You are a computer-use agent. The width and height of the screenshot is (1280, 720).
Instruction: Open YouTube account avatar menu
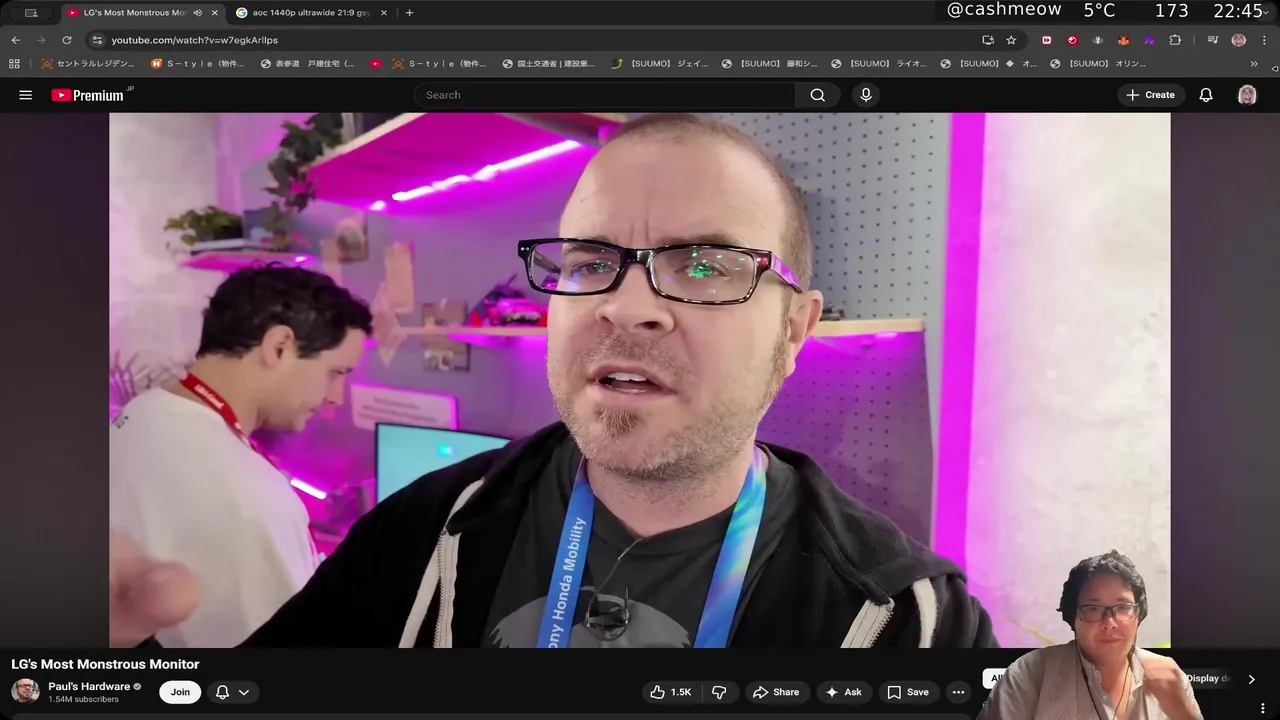pos(1247,95)
